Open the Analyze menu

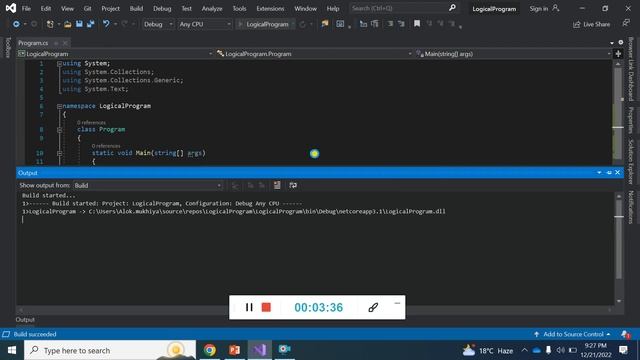212,8
